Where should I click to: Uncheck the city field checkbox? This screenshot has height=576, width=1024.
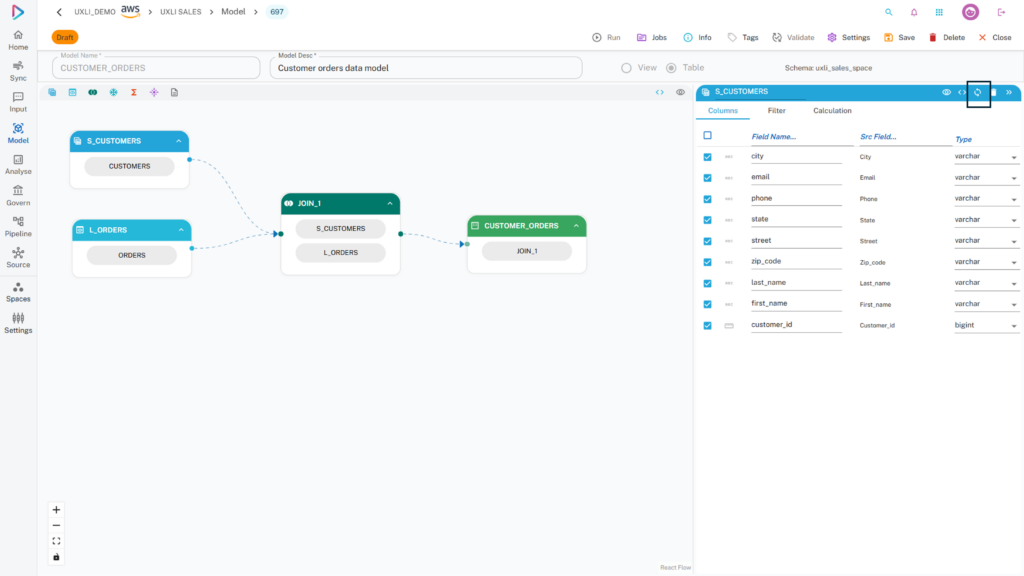click(708, 157)
